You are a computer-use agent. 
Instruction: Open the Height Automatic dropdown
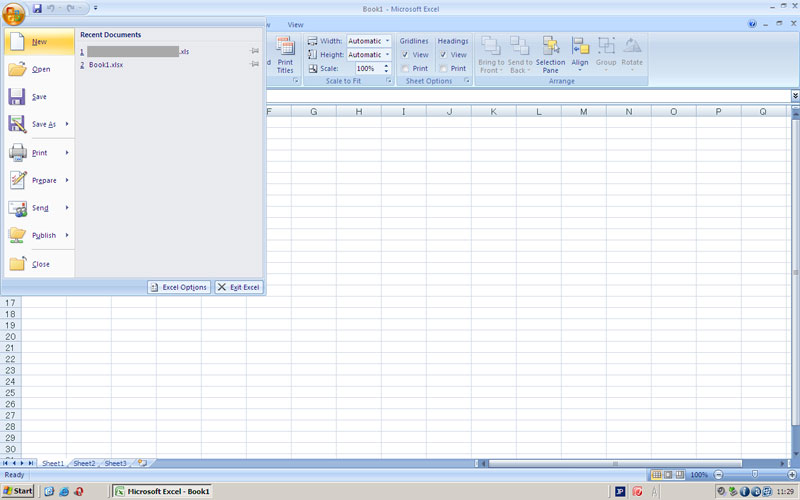point(387,55)
